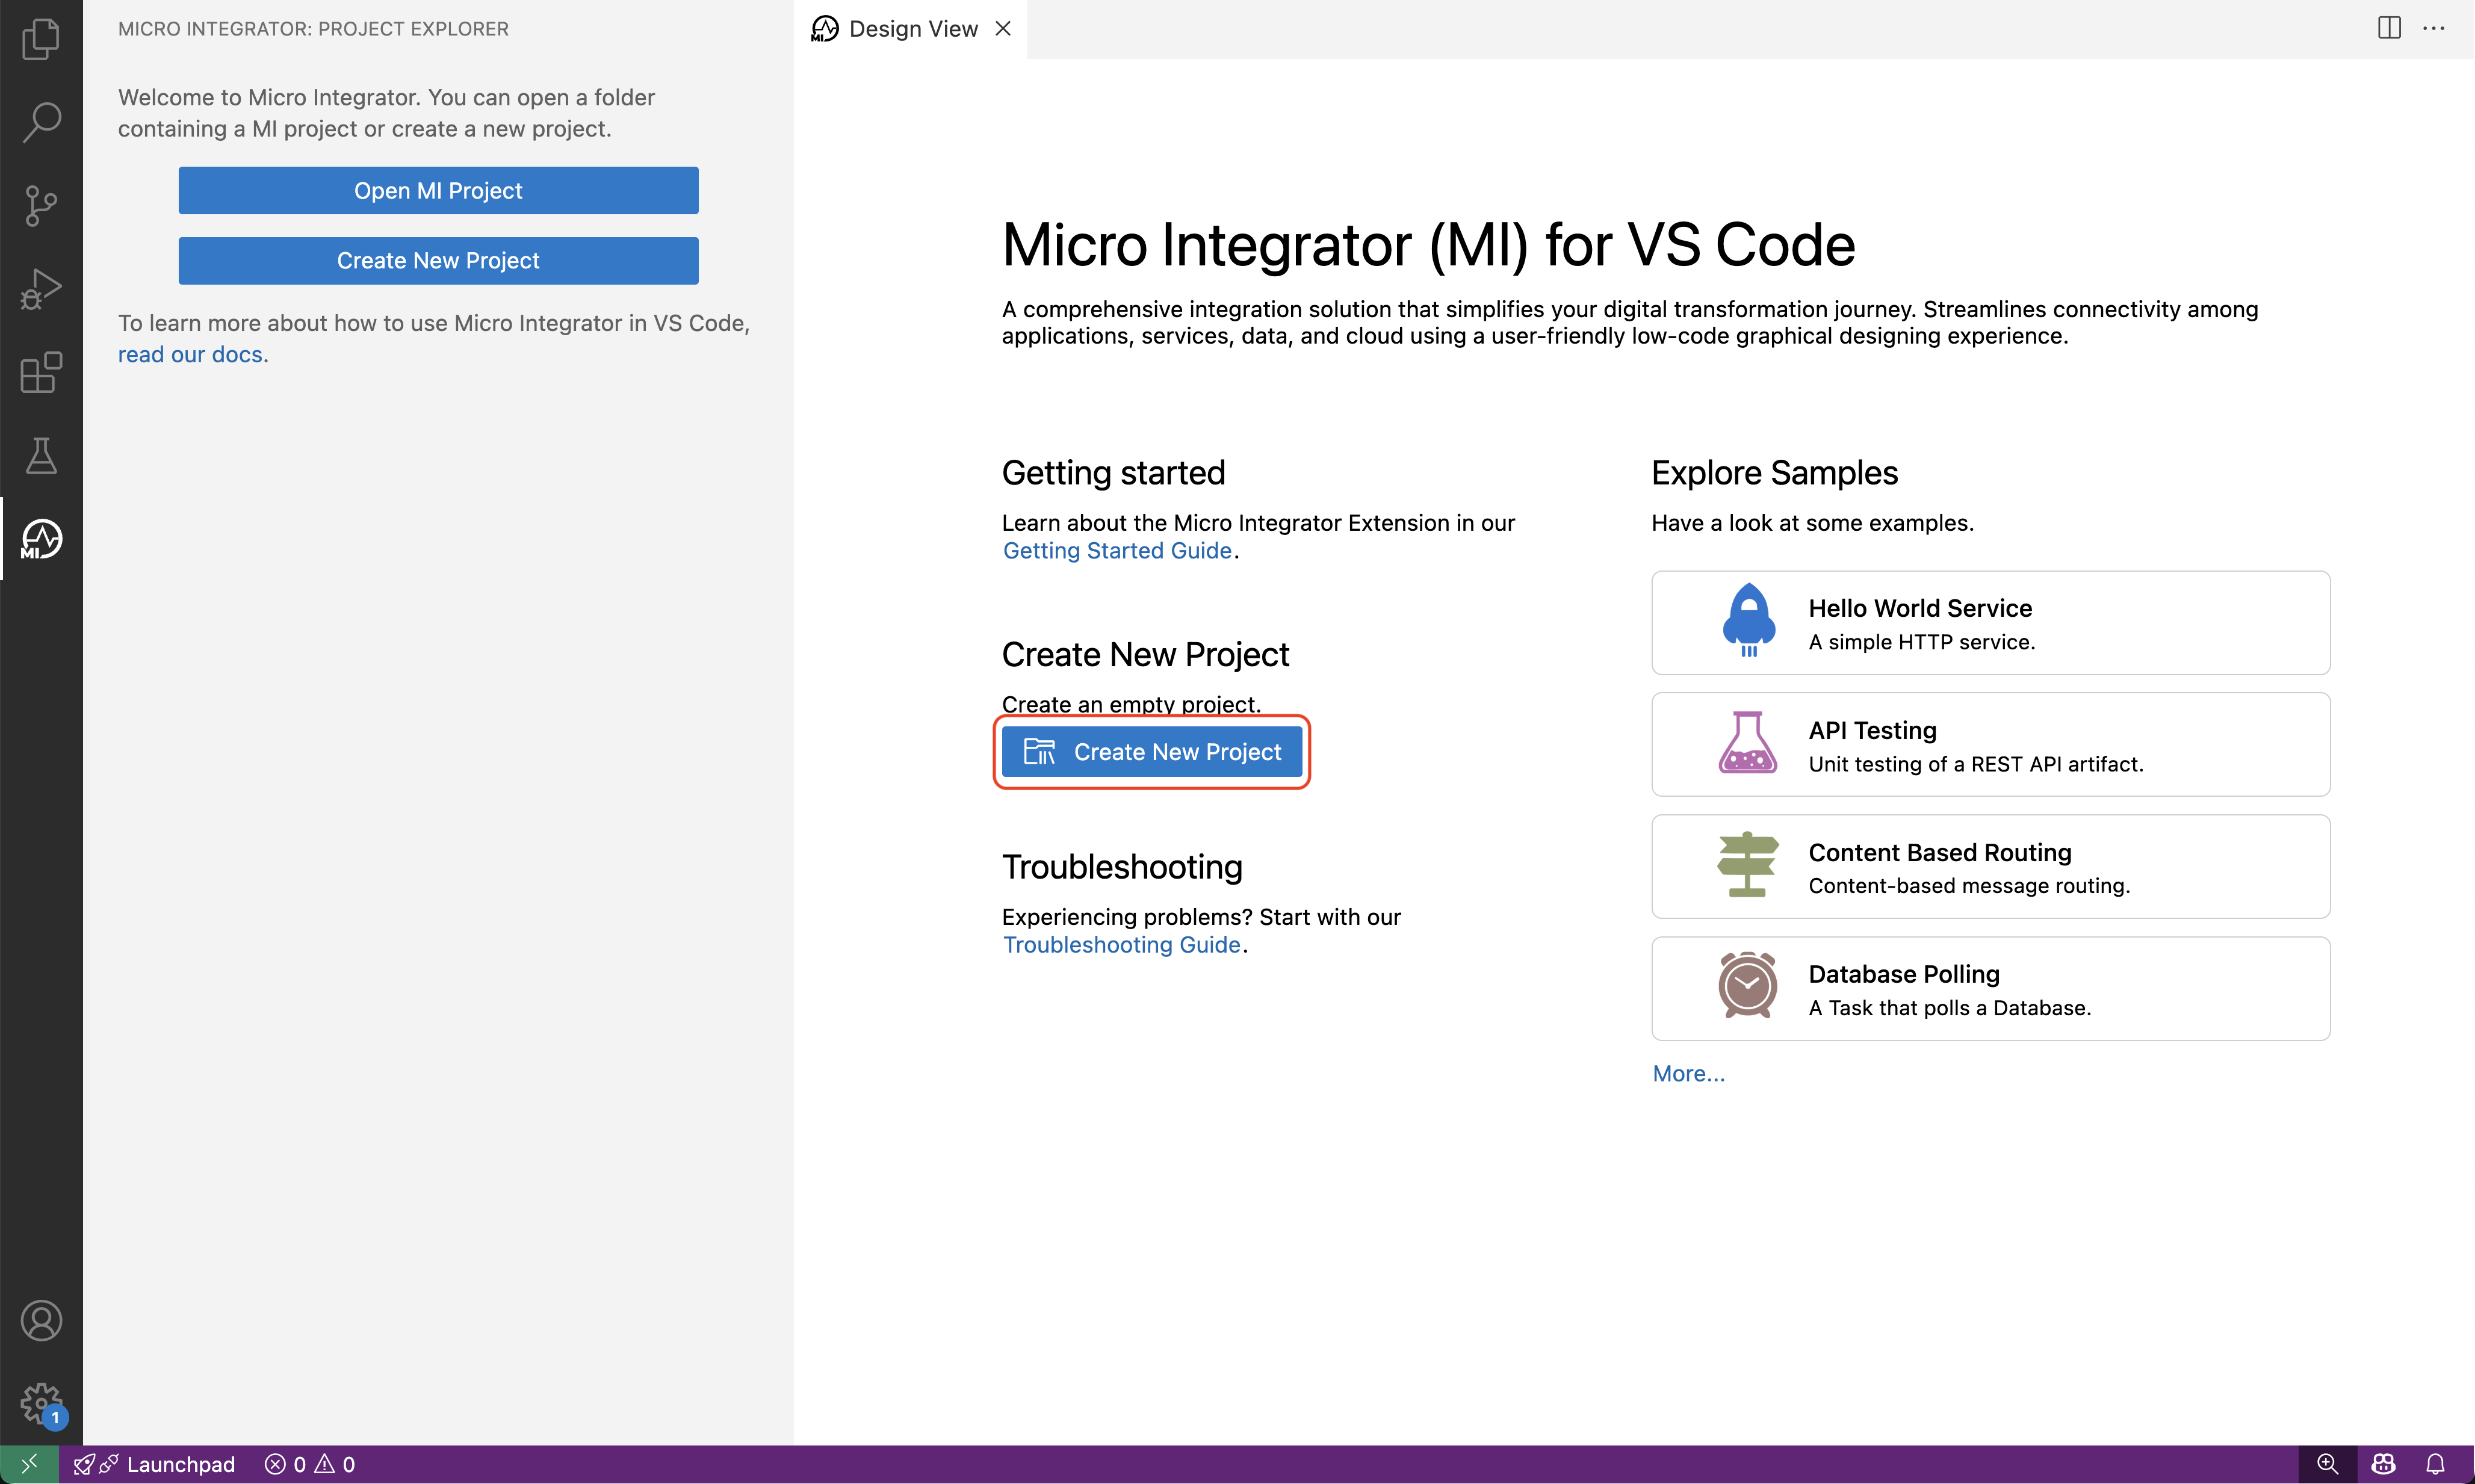Select the Hello World Service sample card
This screenshot has height=1484, width=2475.
coord(1990,622)
